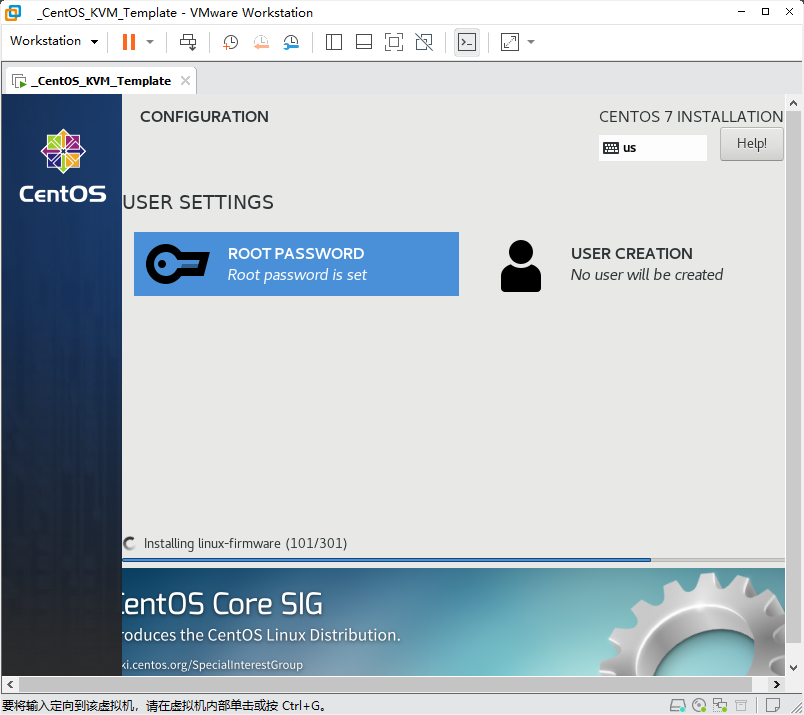Click the network adapter status icon
804x715 pixels.
(x=720, y=706)
